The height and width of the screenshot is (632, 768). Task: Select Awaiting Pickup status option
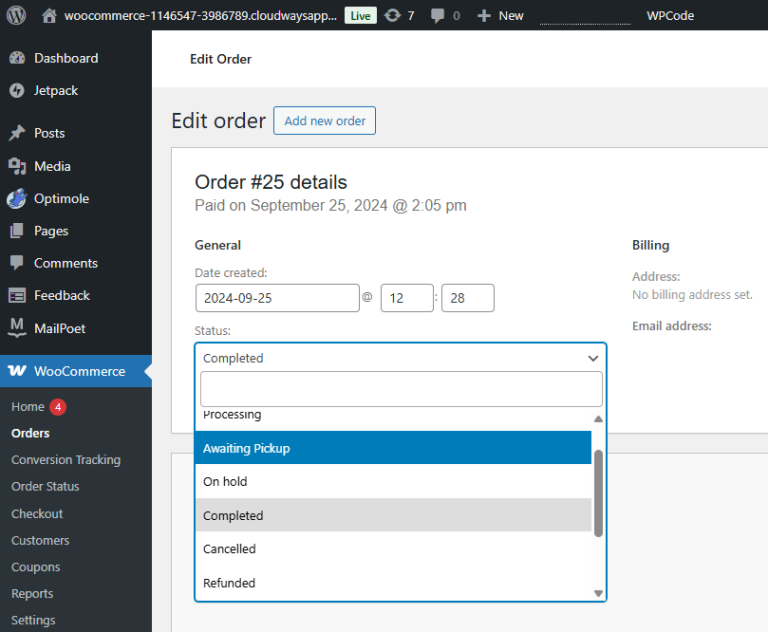(x=393, y=448)
